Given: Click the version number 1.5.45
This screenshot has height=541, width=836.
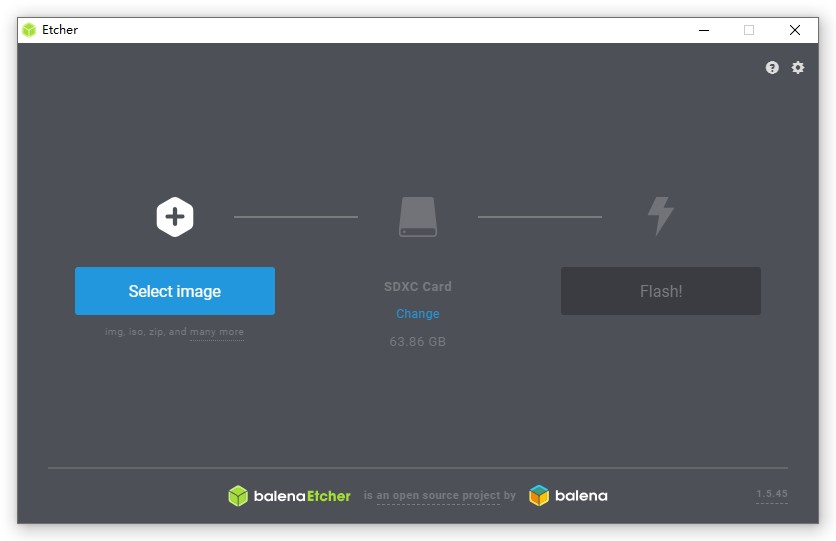Looking at the screenshot, I should pyautogui.click(x=771, y=494).
